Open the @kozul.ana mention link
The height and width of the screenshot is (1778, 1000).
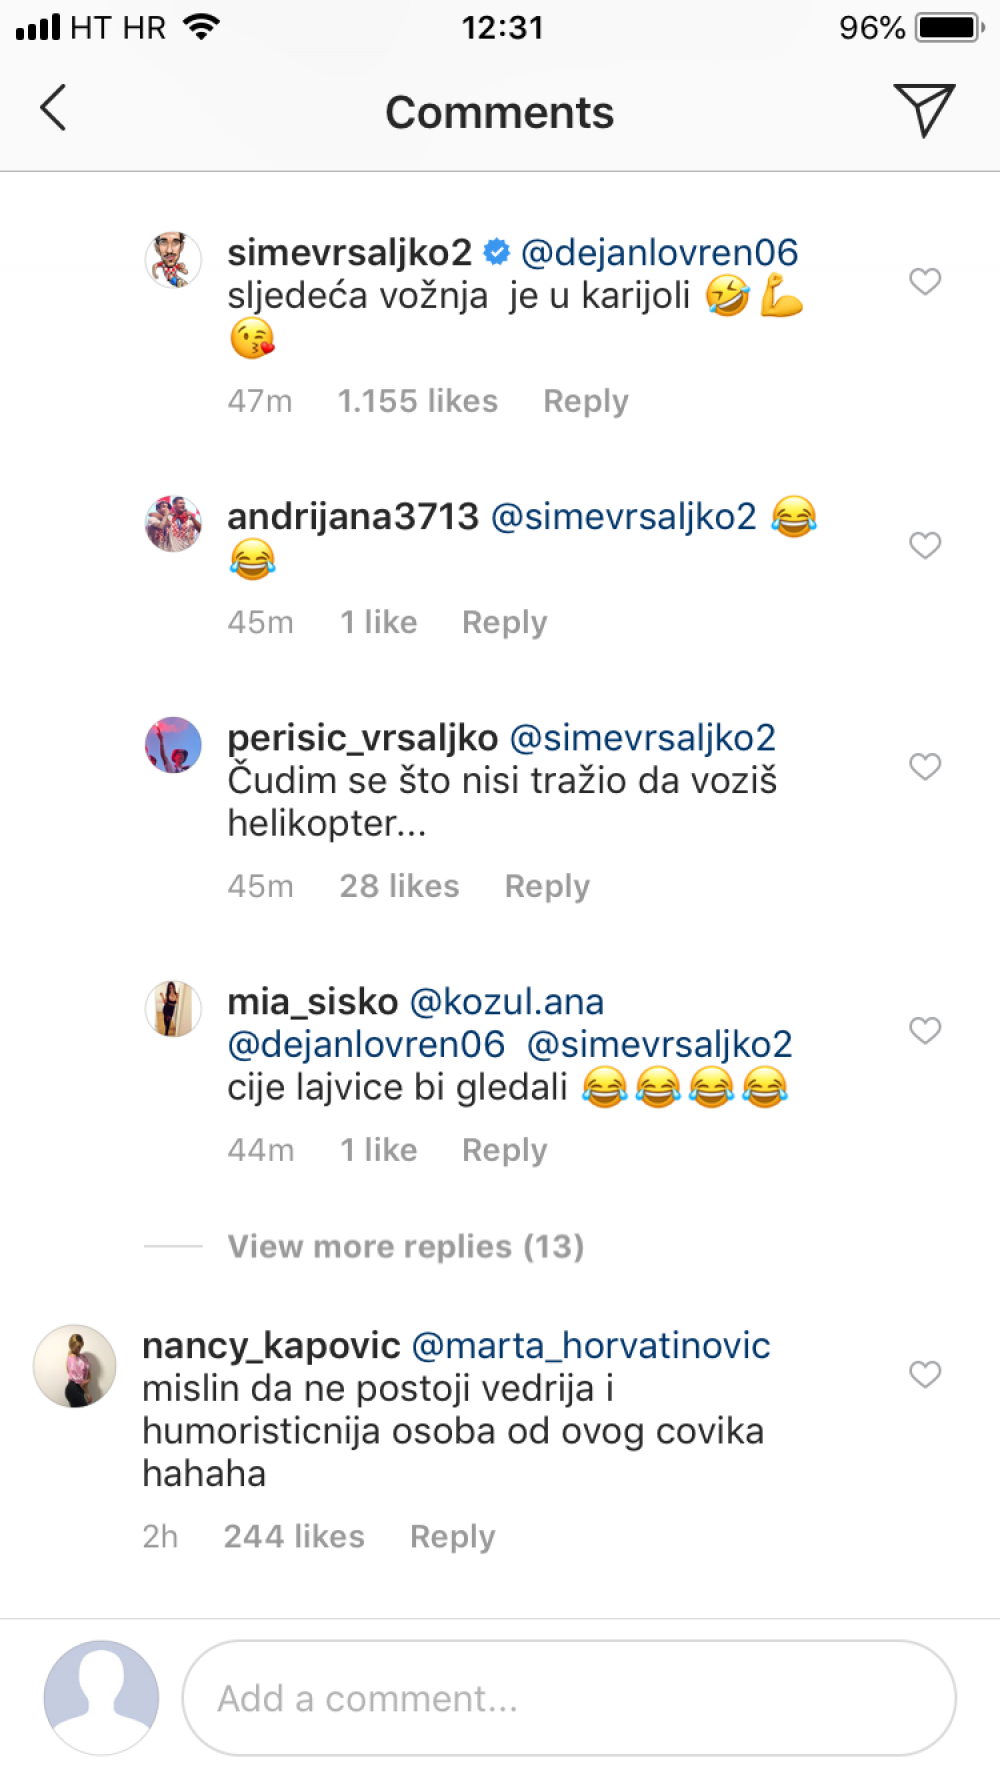507,1002
